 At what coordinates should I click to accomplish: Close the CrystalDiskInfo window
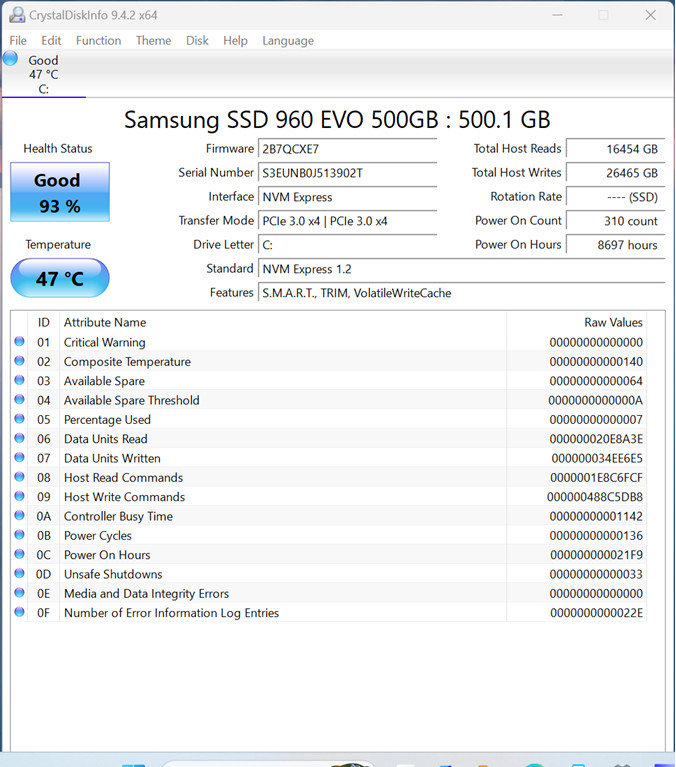click(650, 15)
